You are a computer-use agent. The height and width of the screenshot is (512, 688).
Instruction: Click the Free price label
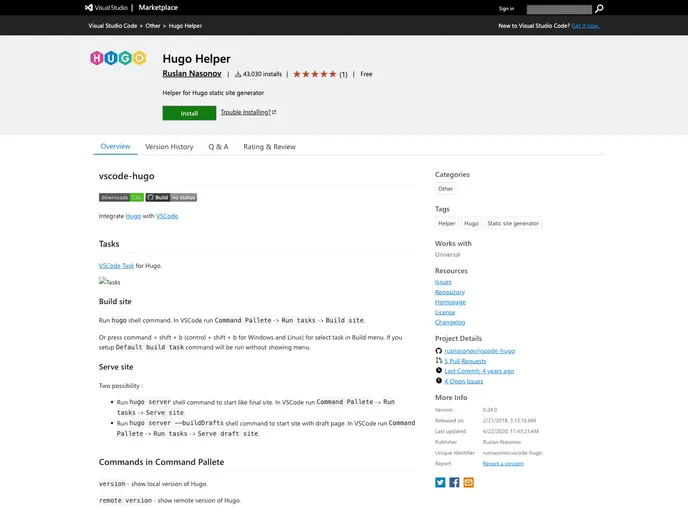[x=366, y=74]
